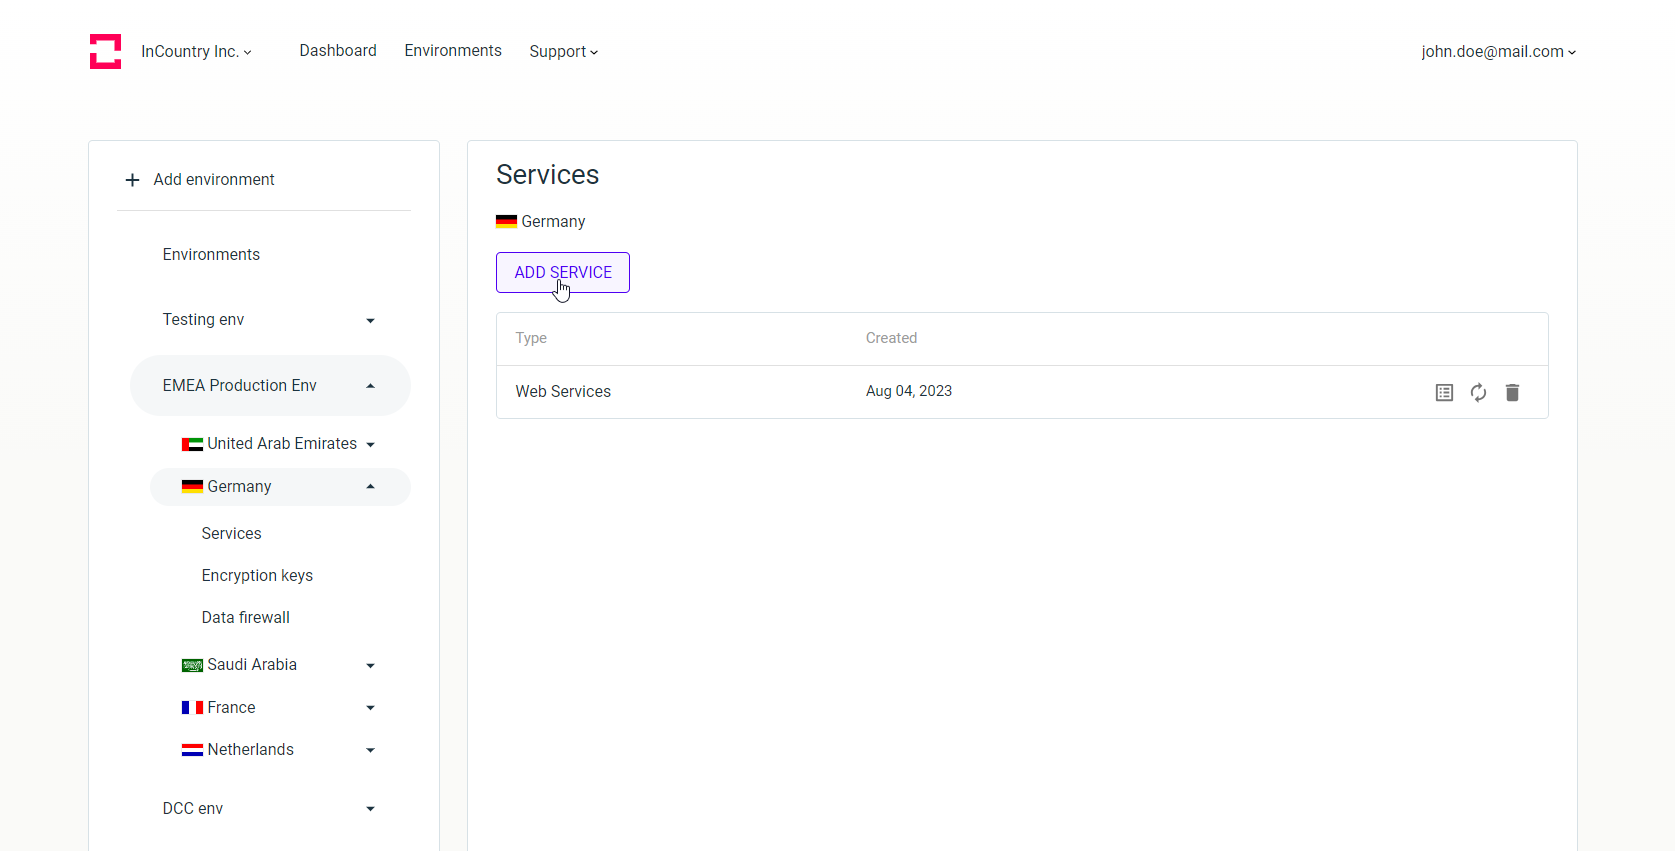Expand the Testing env section
The image size is (1675, 851).
tap(370, 321)
